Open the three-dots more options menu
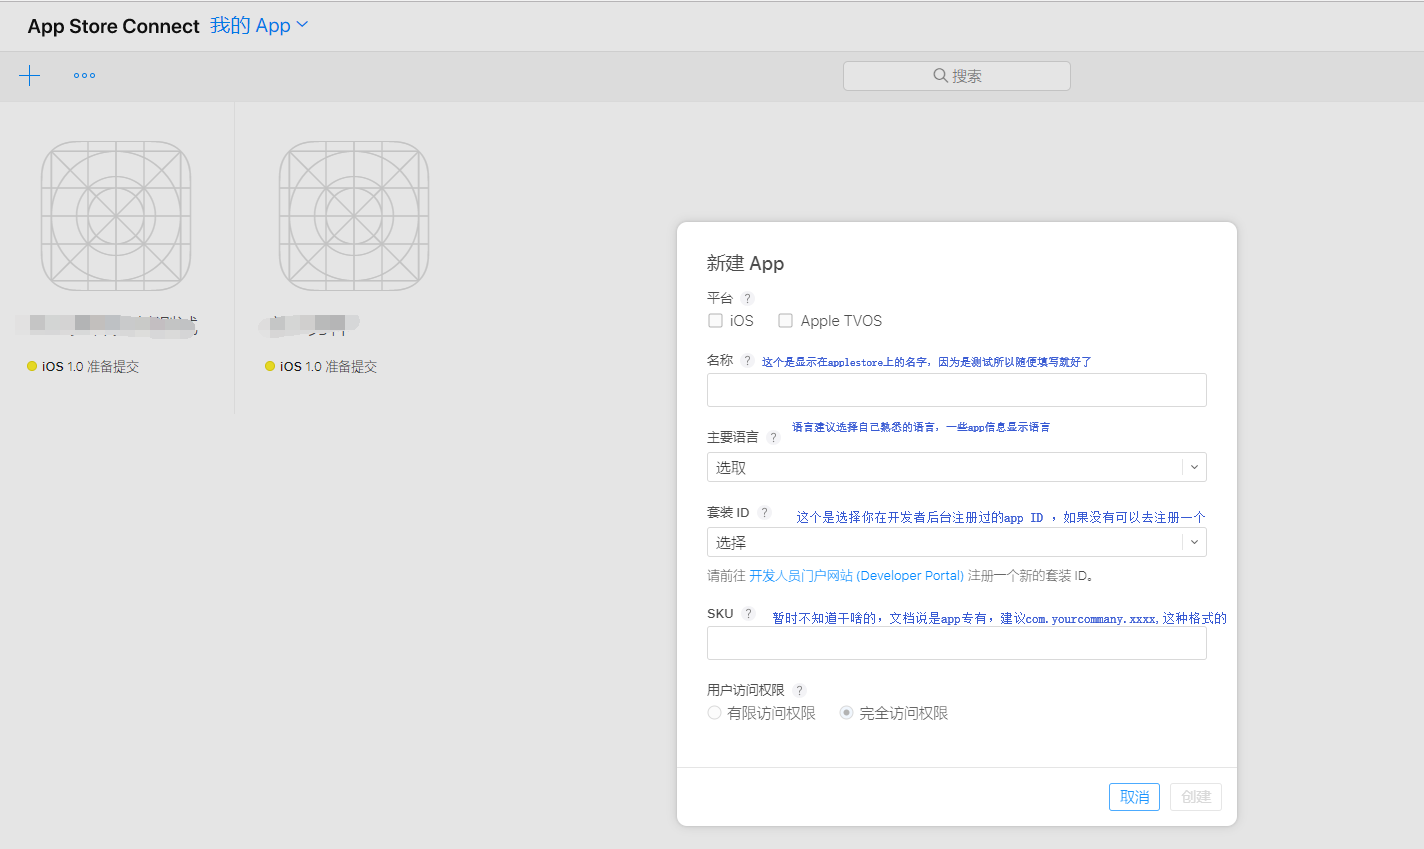Viewport: 1424px width, 849px height. click(85, 75)
